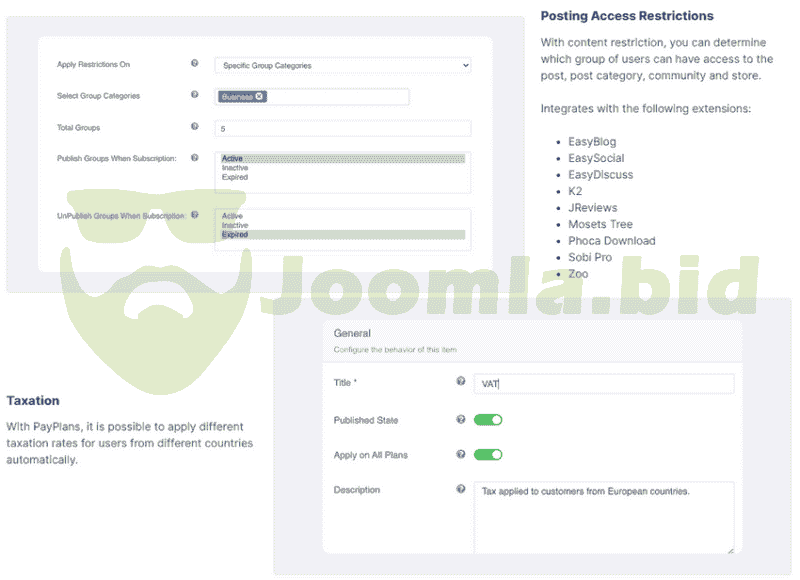Choose Active in UnPublish Groups list
The image size is (800, 580).
[x=232, y=216]
